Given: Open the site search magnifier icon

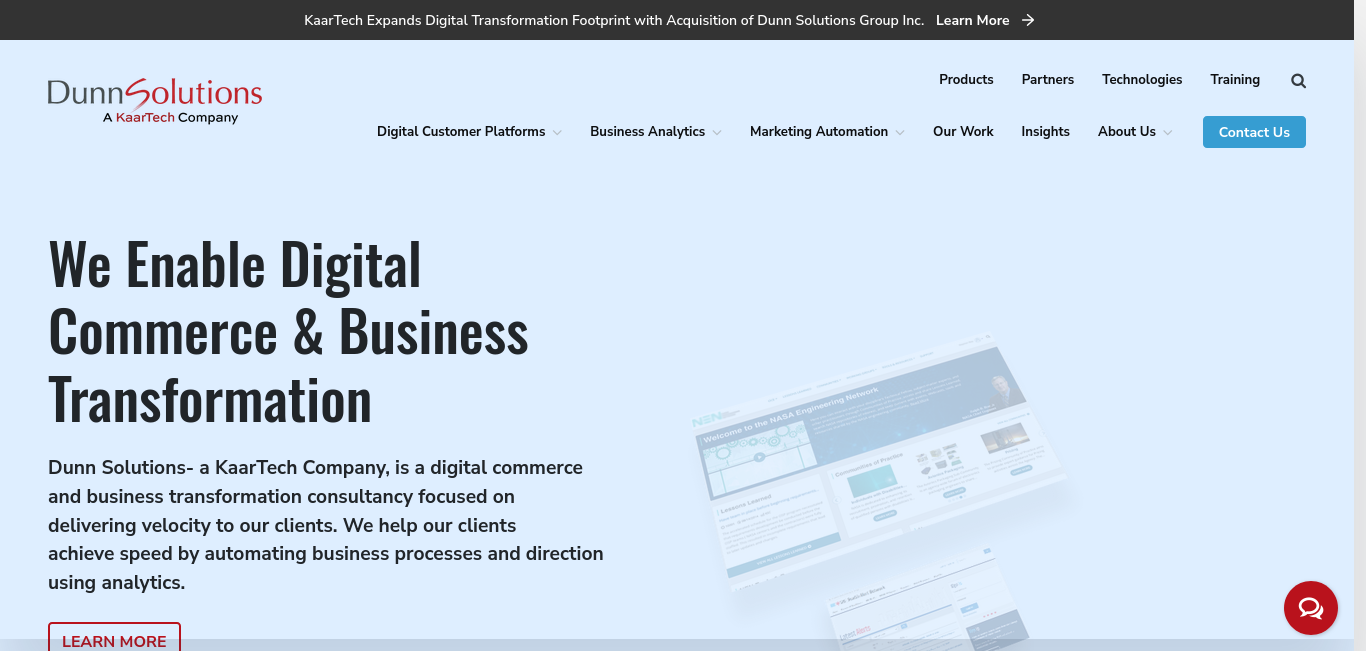Looking at the screenshot, I should point(1298,81).
